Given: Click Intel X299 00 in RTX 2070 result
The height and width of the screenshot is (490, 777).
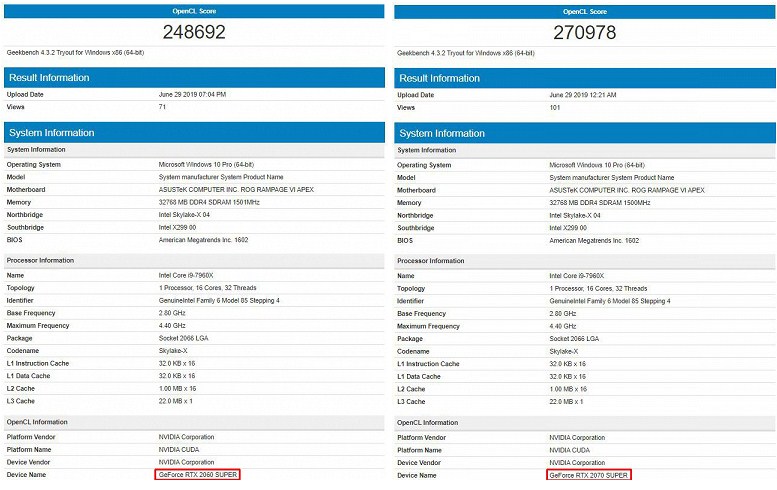Looking at the screenshot, I should pos(568,228).
